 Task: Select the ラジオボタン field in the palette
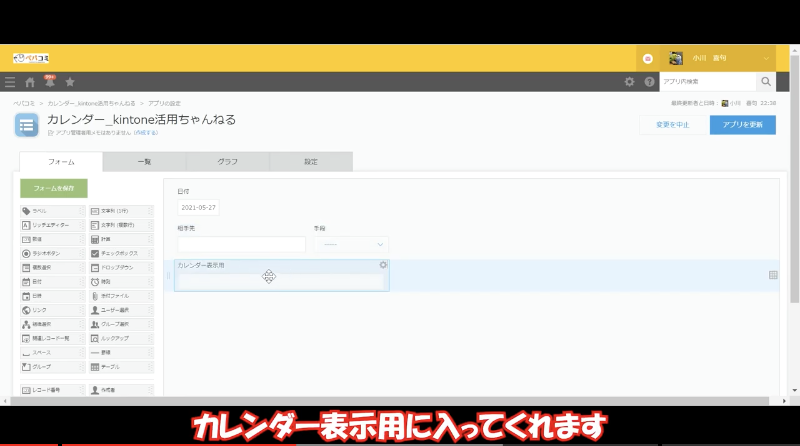pyautogui.click(x=52, y=254)
